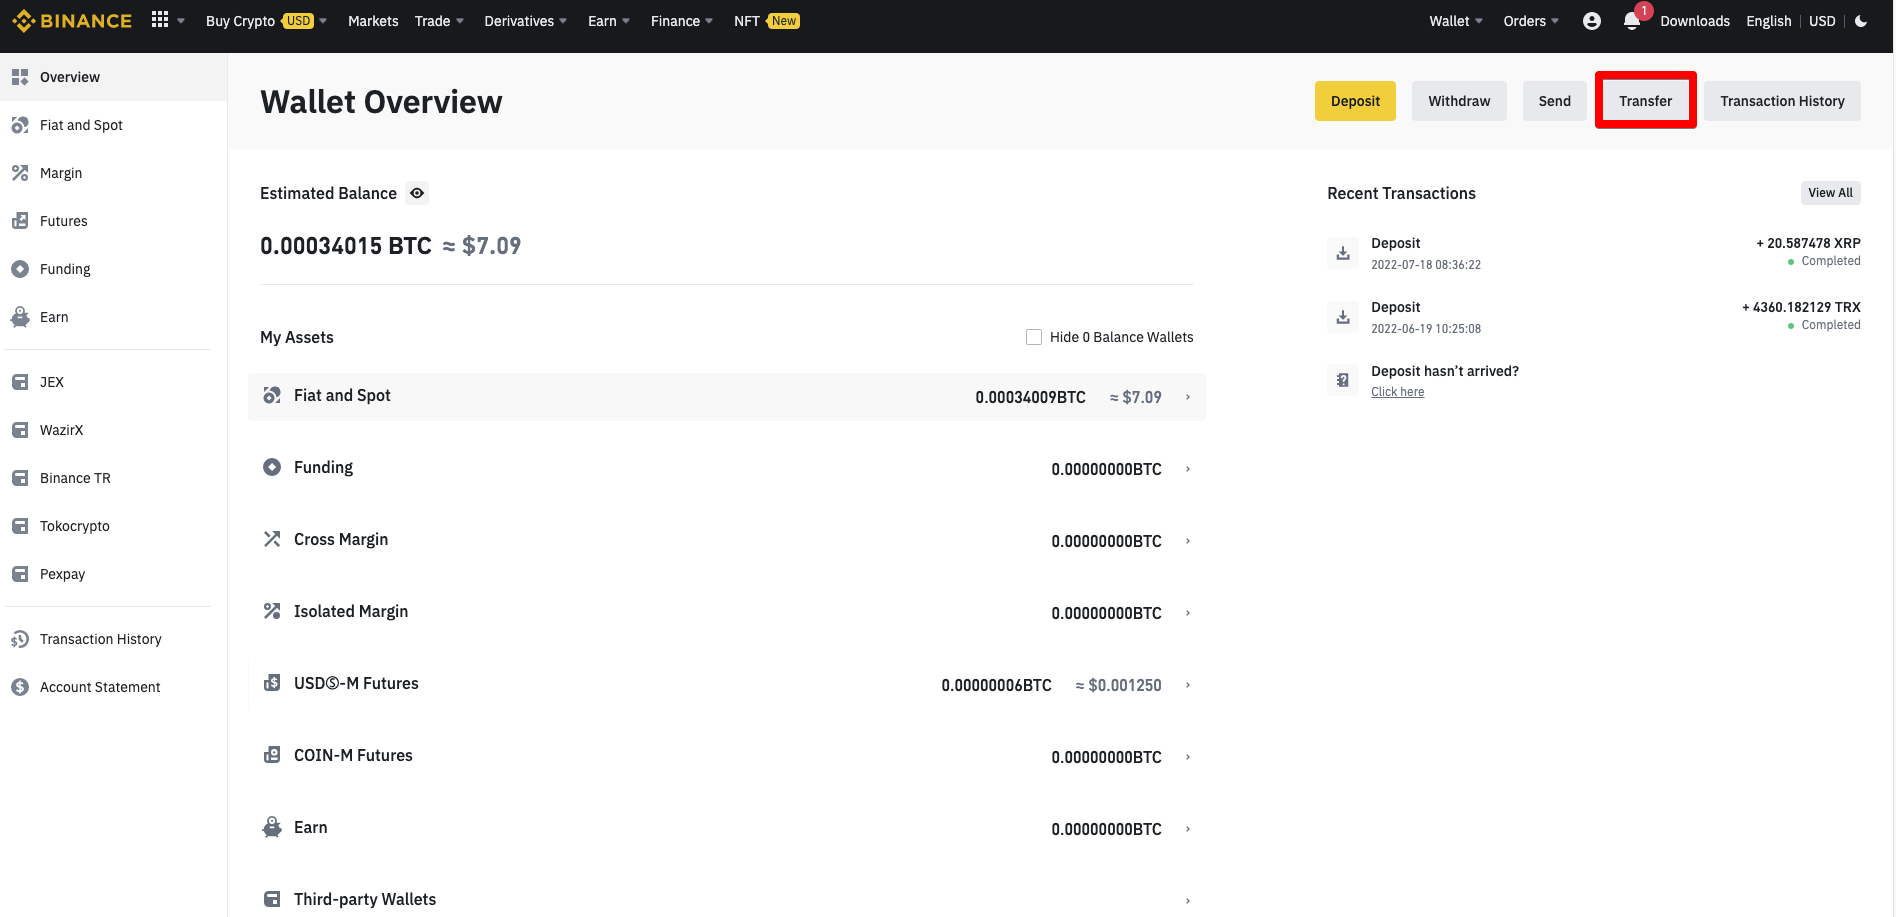The width and height of the screenshot is (1896, 917).
Task: Open Downloads in the top bar
Action: click(1695, 21)
